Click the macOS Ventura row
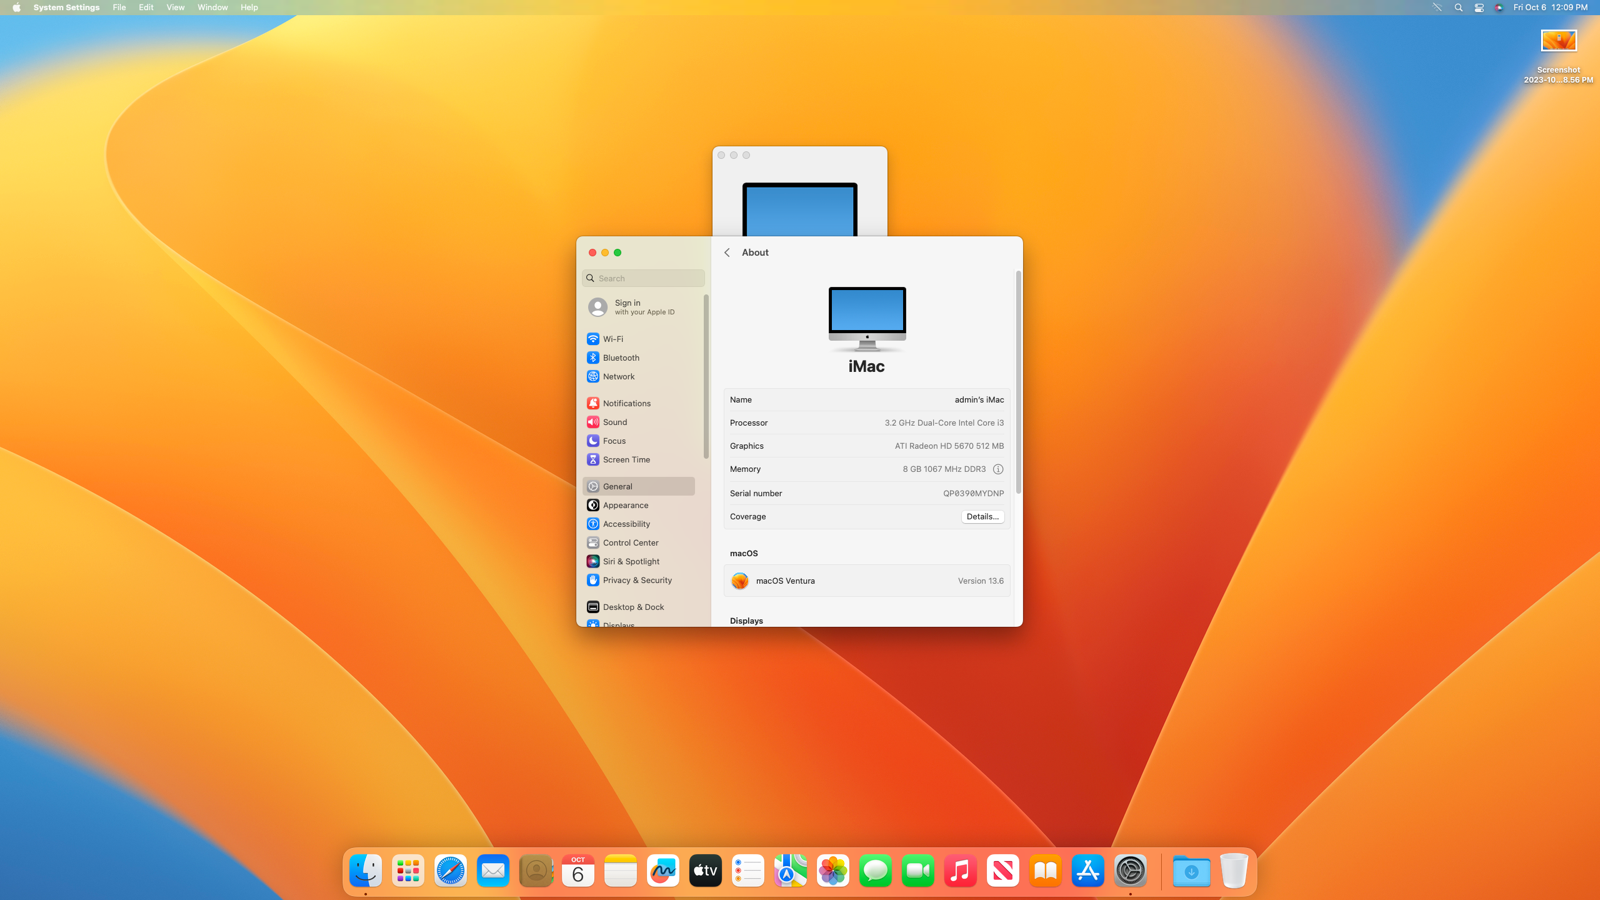The height and width of the screenshot is (900, 1600). (867, 581)
